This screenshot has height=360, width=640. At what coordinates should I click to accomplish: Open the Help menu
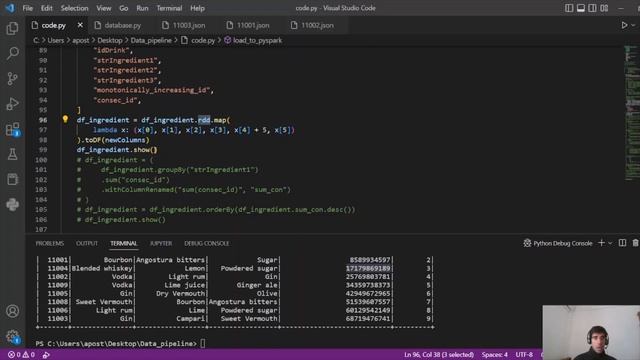tap(198, 8)
